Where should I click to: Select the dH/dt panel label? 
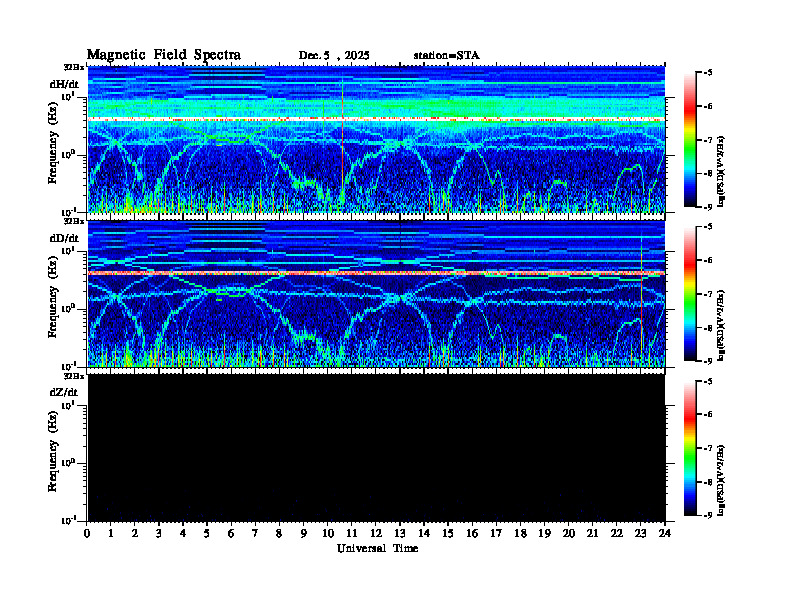click(64, 84)
